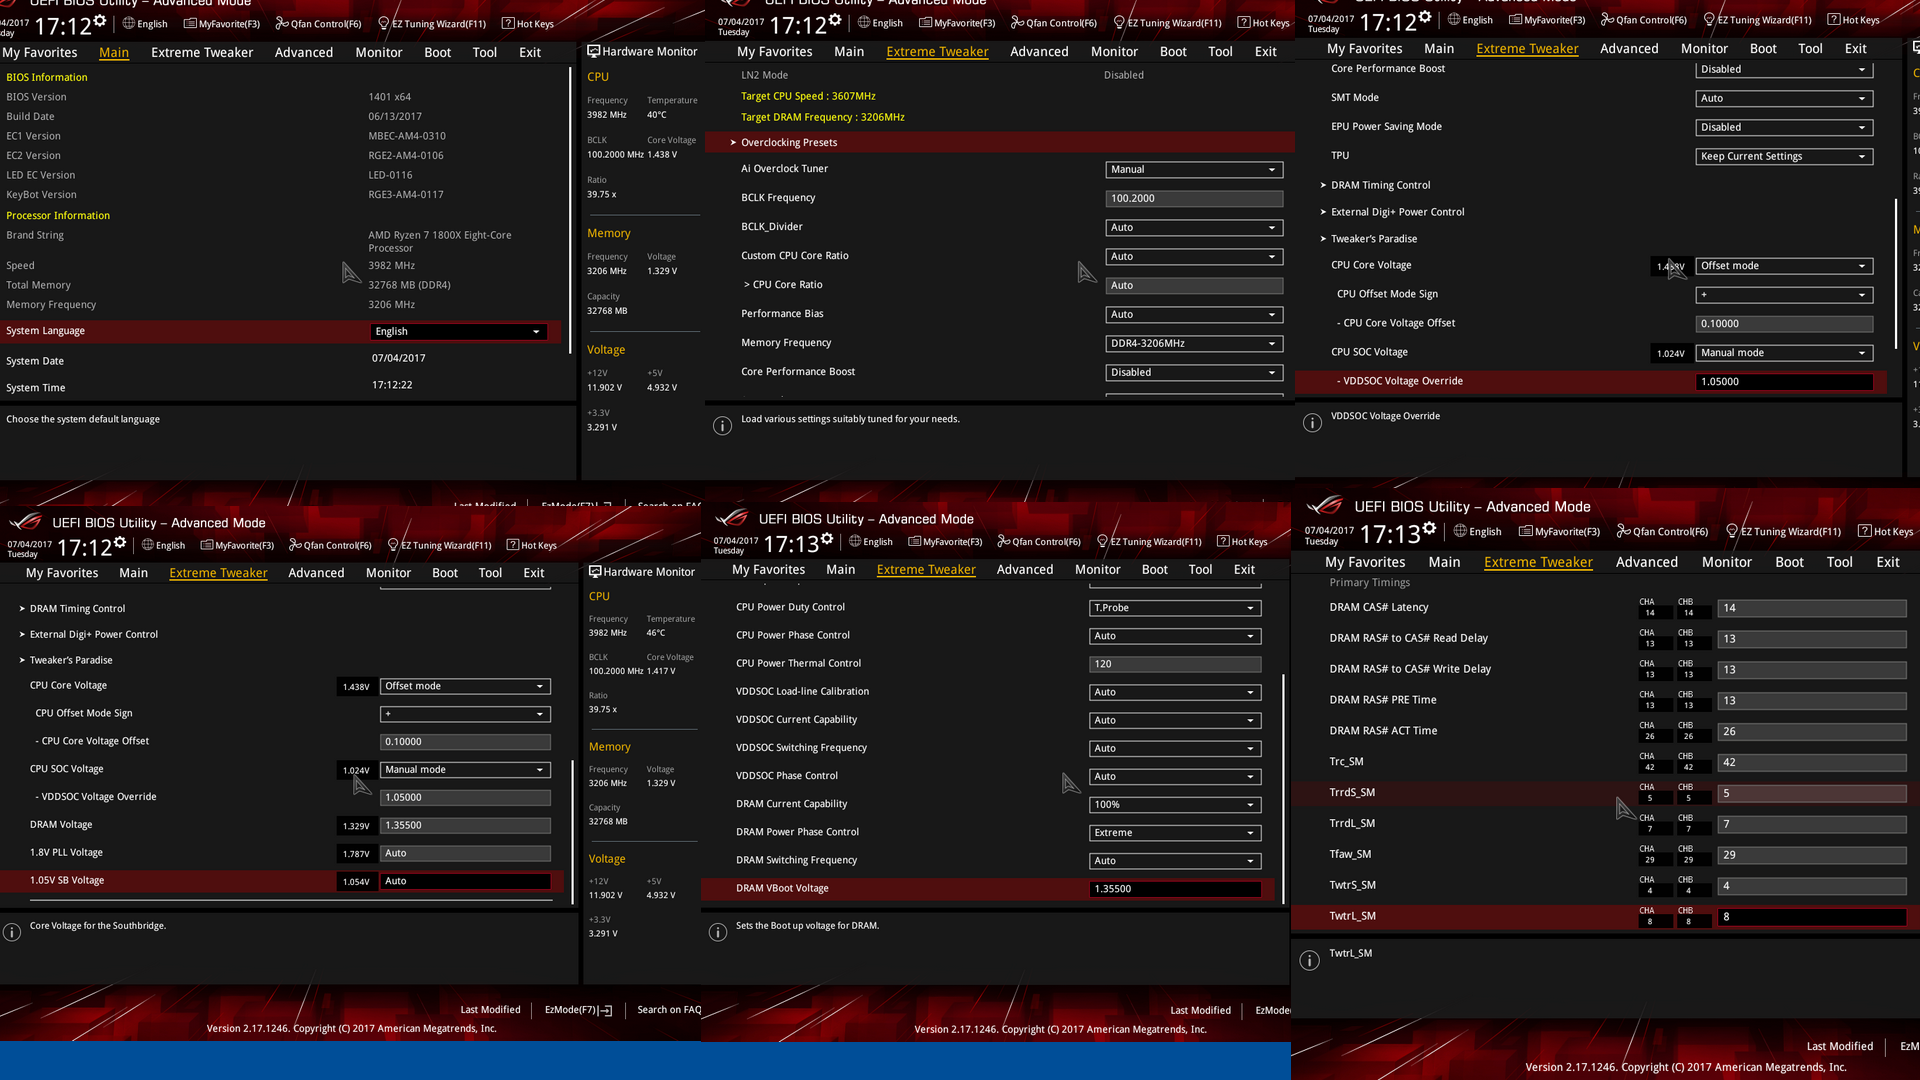Click the BCLK Frequency field

point(1194,198)
